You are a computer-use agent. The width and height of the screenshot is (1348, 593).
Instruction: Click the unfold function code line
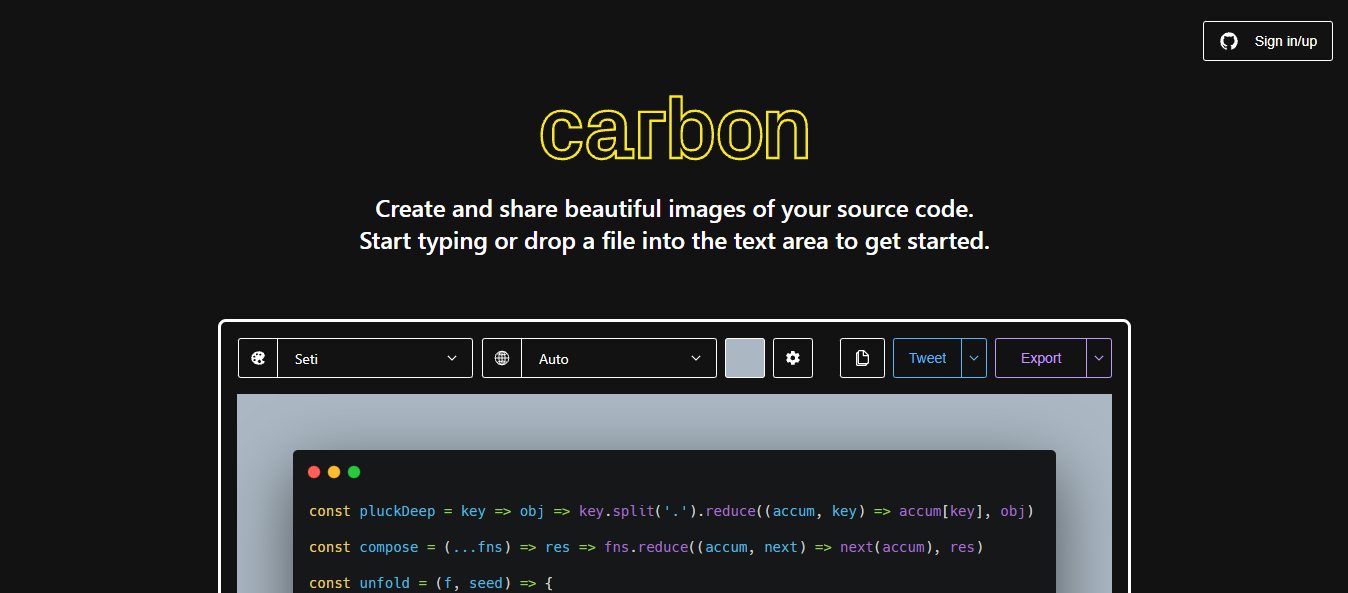click(x=430, y=582)
